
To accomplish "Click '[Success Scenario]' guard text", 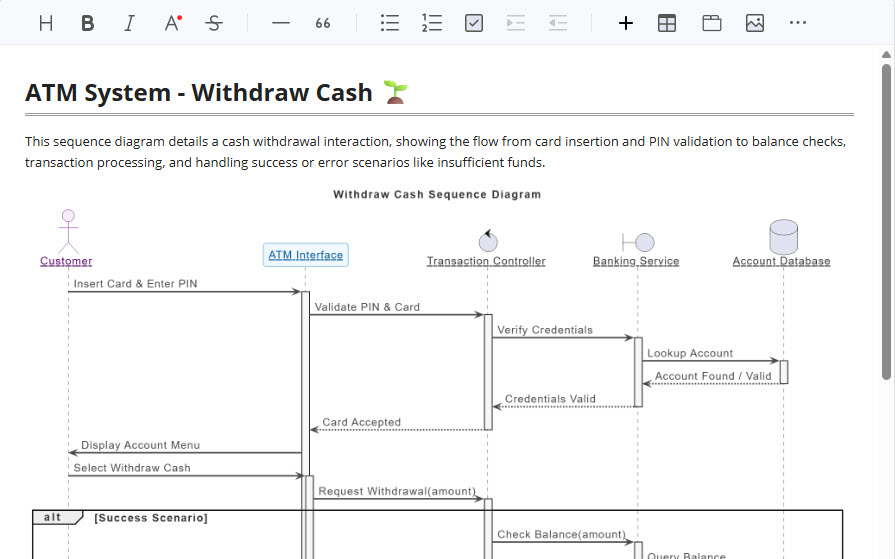I will [x=151, y=518].
